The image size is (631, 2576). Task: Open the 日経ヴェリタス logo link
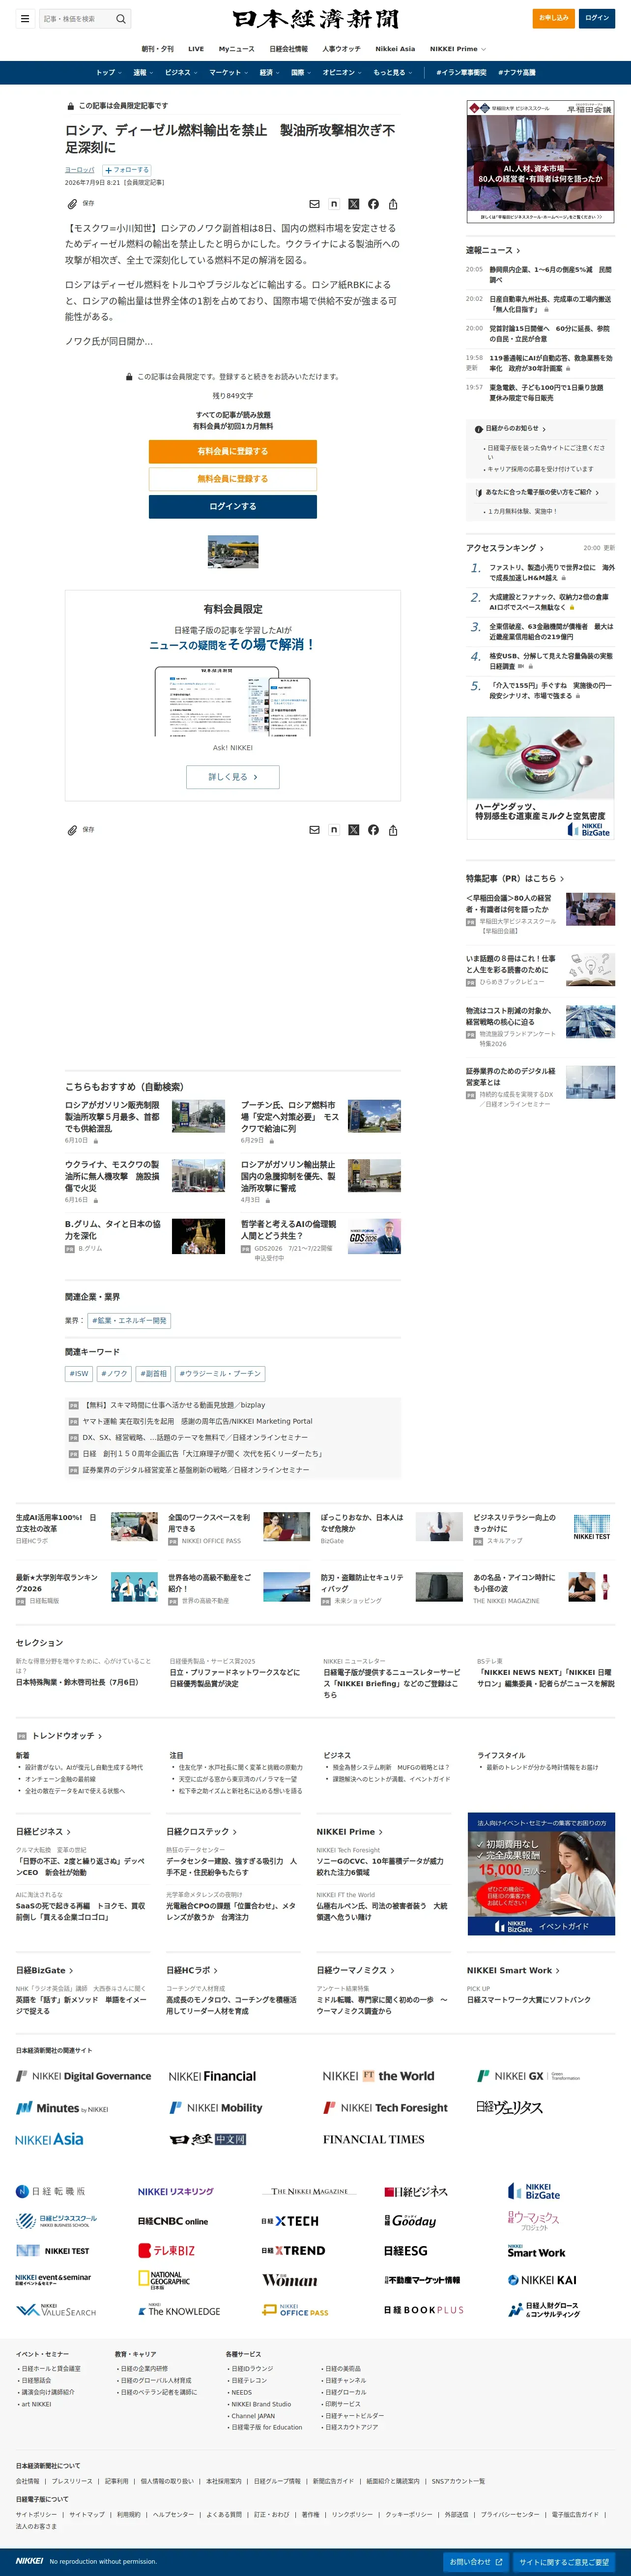point(510,2107)
